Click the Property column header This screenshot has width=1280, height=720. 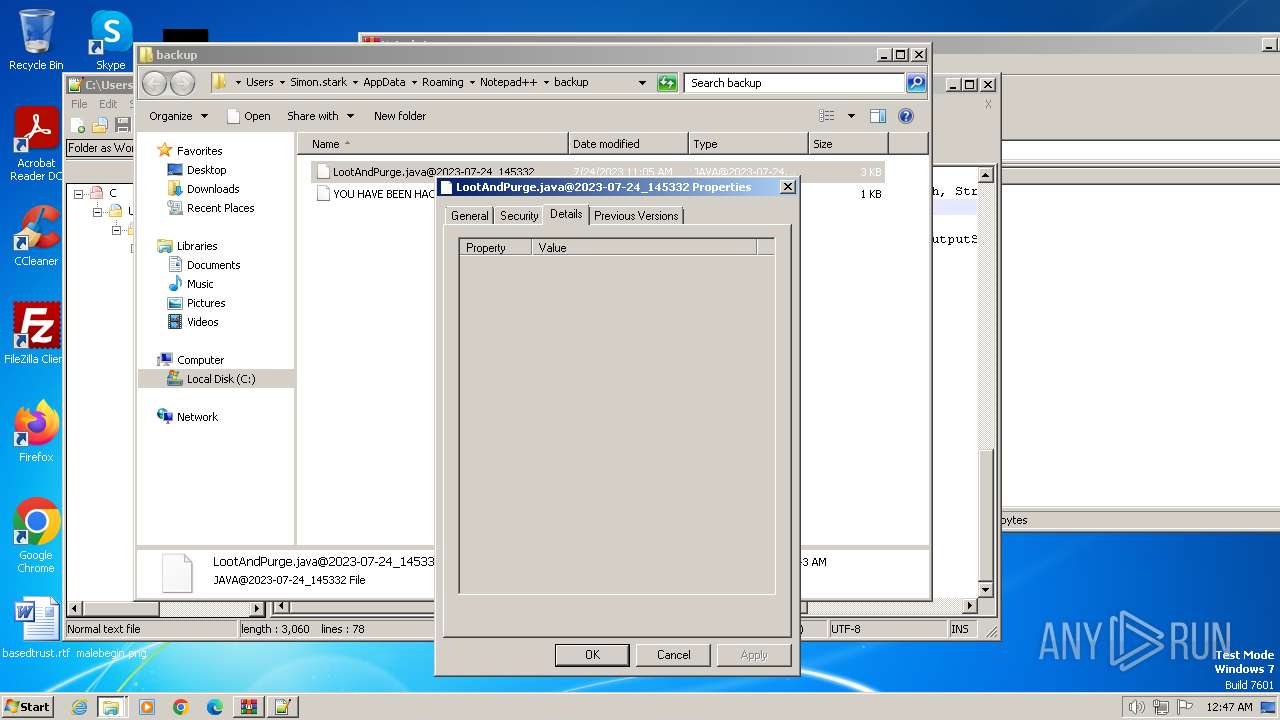pos(495,247)
